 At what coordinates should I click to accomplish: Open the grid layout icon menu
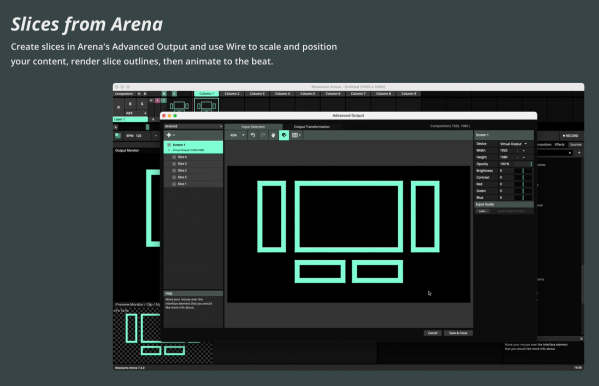[296, 135]
